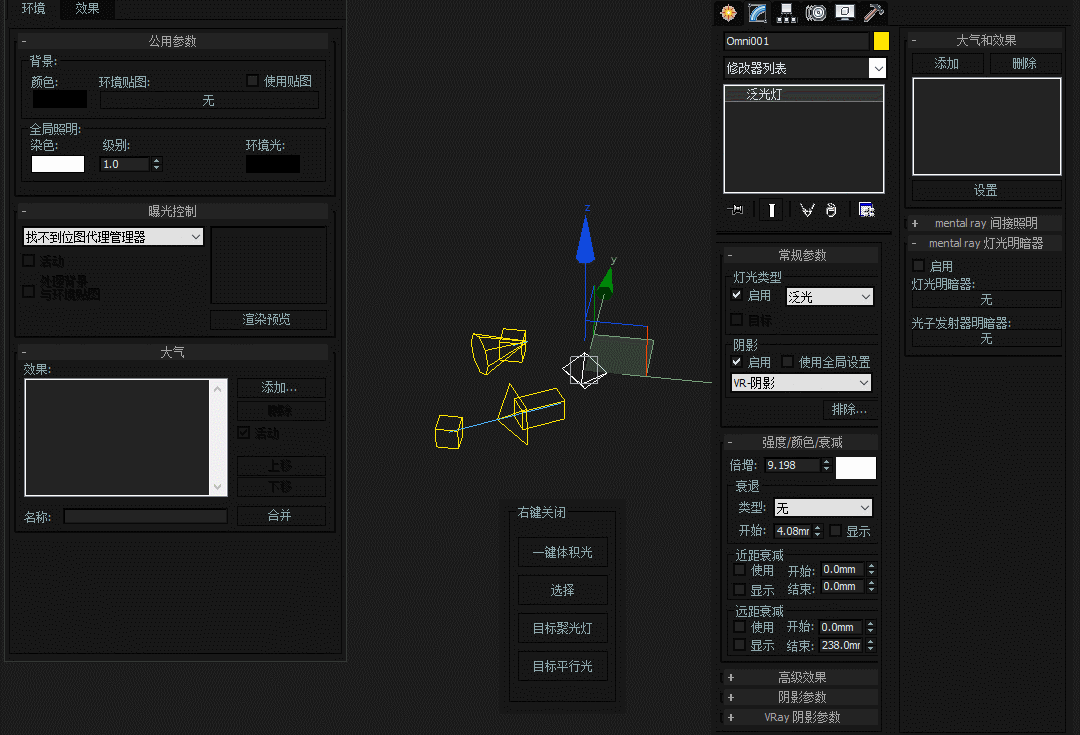Enable 显示 checkbox under 远距衰减

740,645
